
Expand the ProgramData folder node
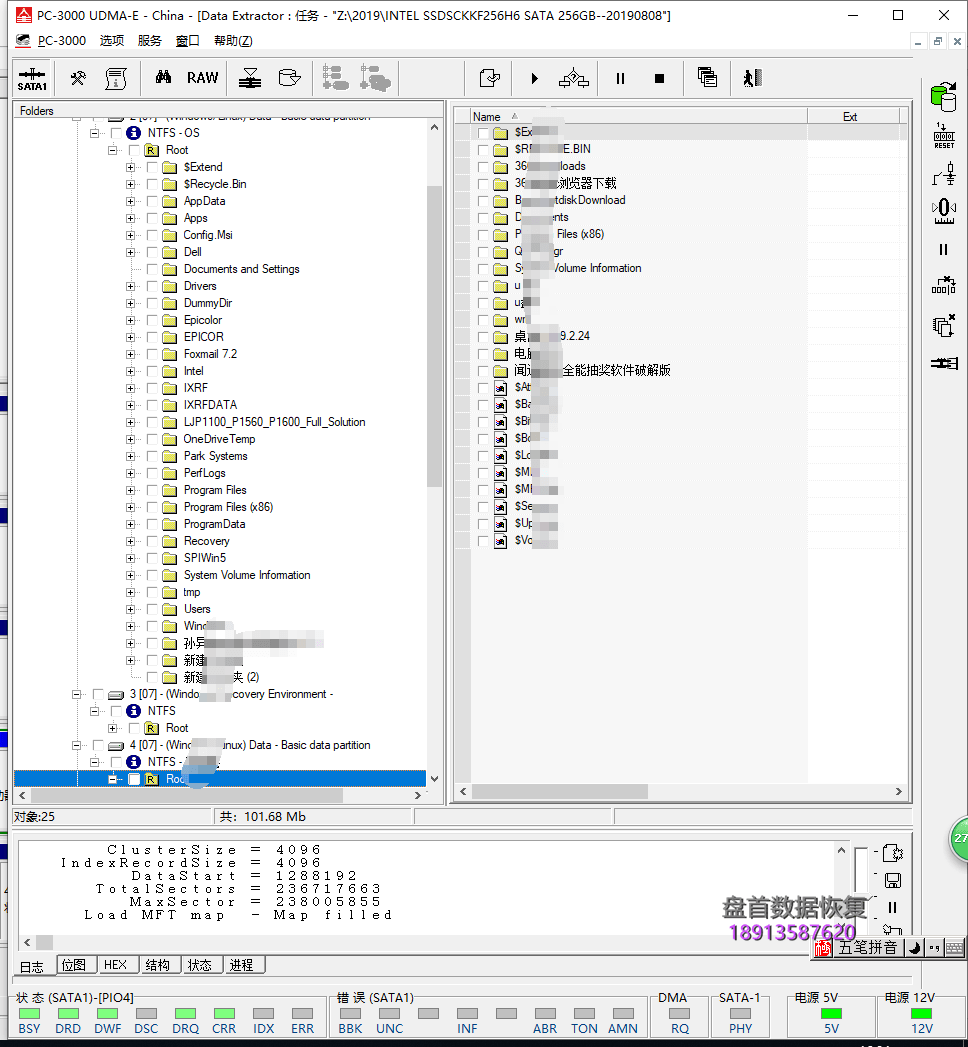click(131, 524)
